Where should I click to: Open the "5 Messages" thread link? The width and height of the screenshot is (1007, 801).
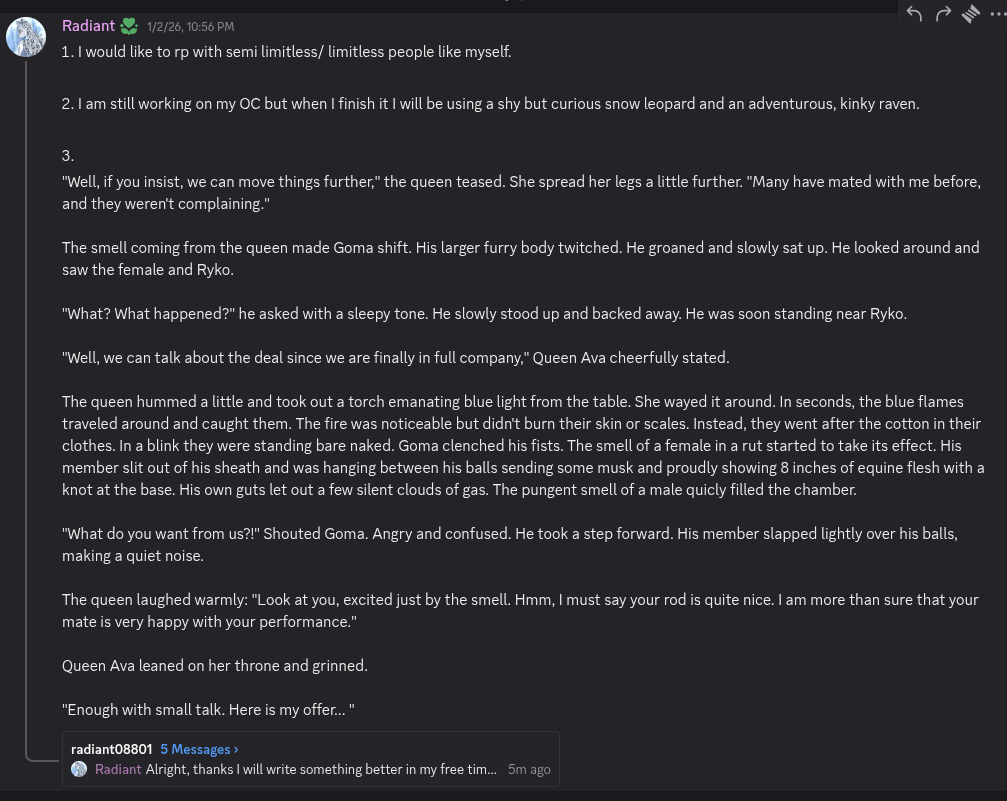(x=195, y=749)
